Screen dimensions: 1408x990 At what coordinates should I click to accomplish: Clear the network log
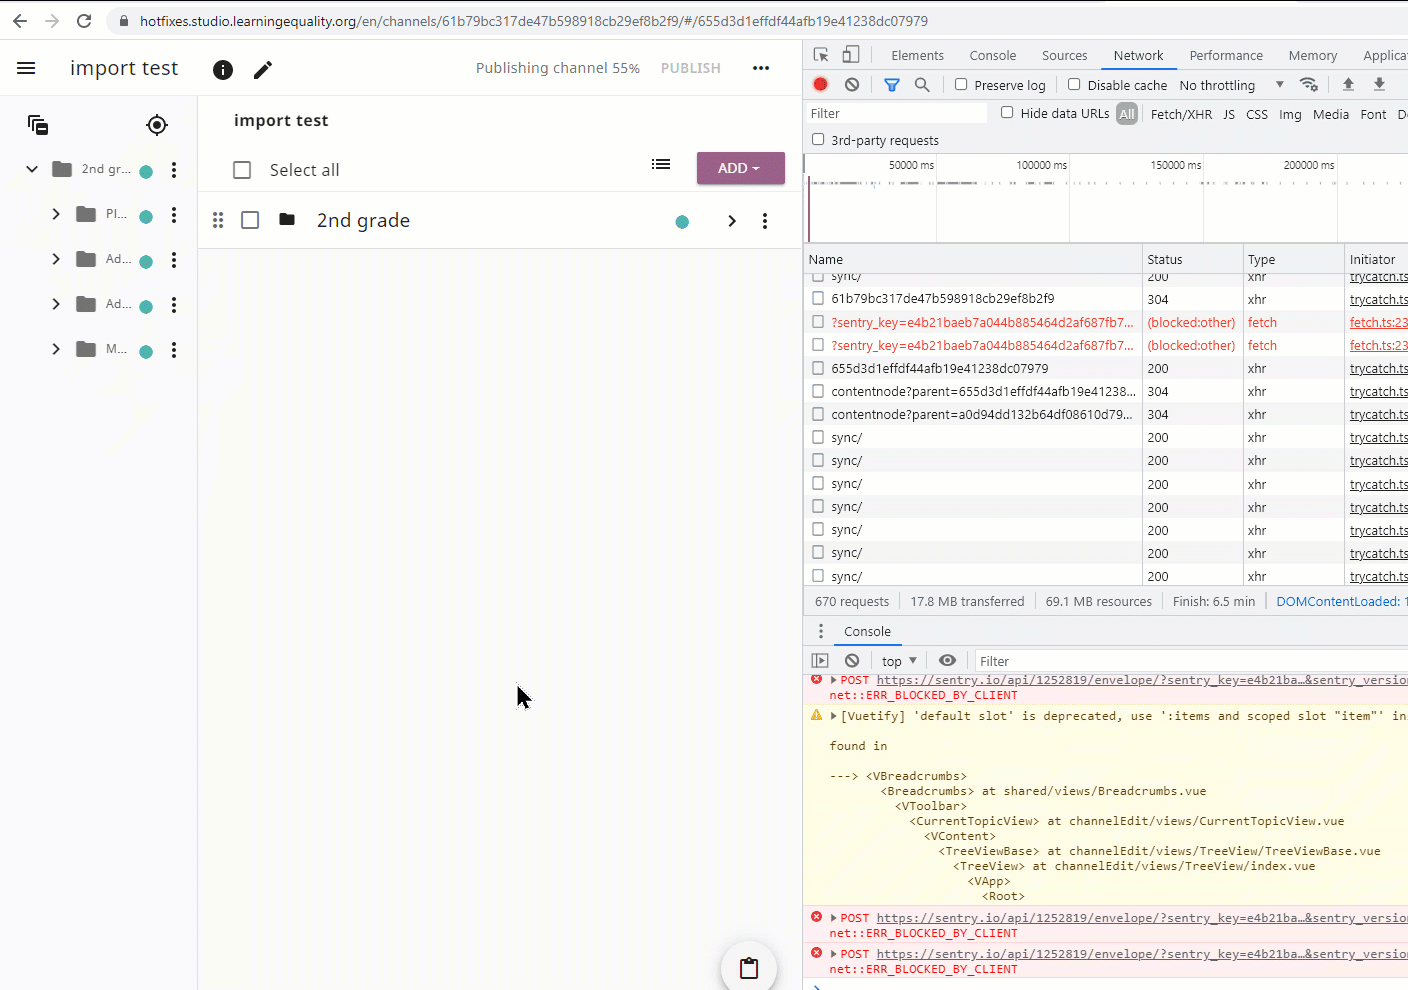(852, 85)
